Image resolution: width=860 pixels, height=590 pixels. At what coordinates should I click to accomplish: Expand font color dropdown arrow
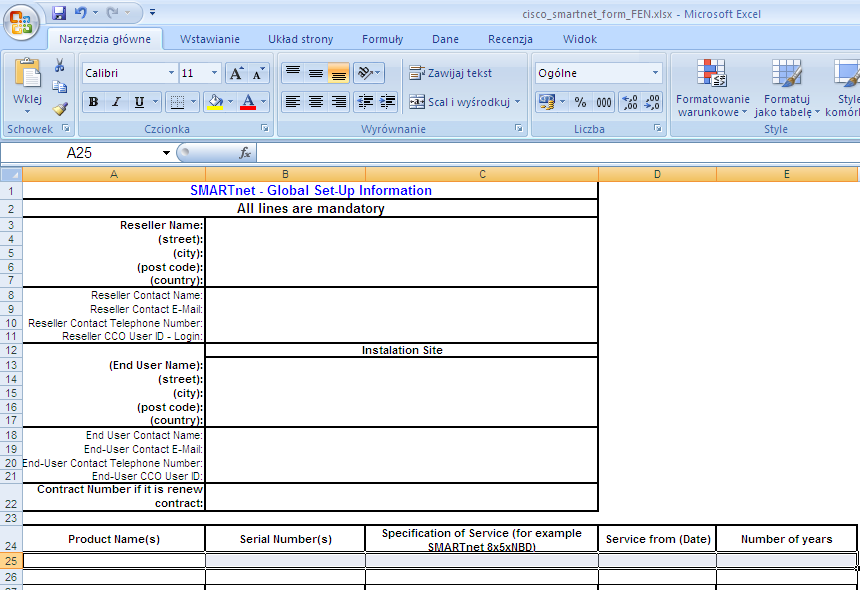coord(263,102)
